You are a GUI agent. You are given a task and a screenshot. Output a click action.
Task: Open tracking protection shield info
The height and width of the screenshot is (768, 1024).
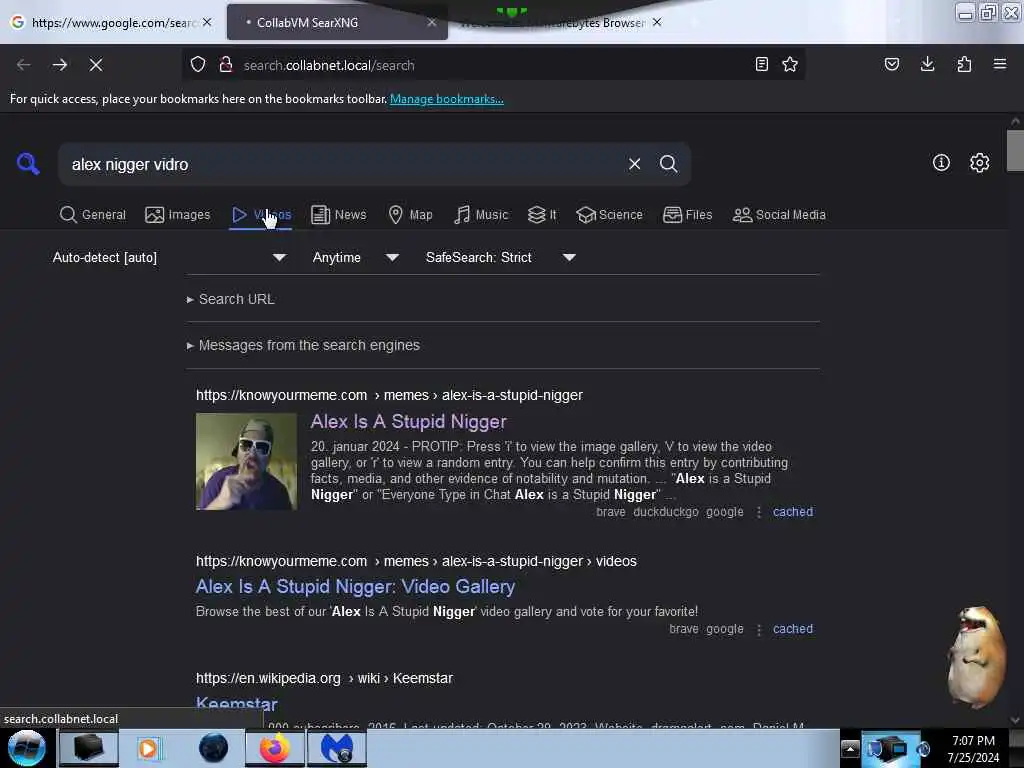[198, 65]
